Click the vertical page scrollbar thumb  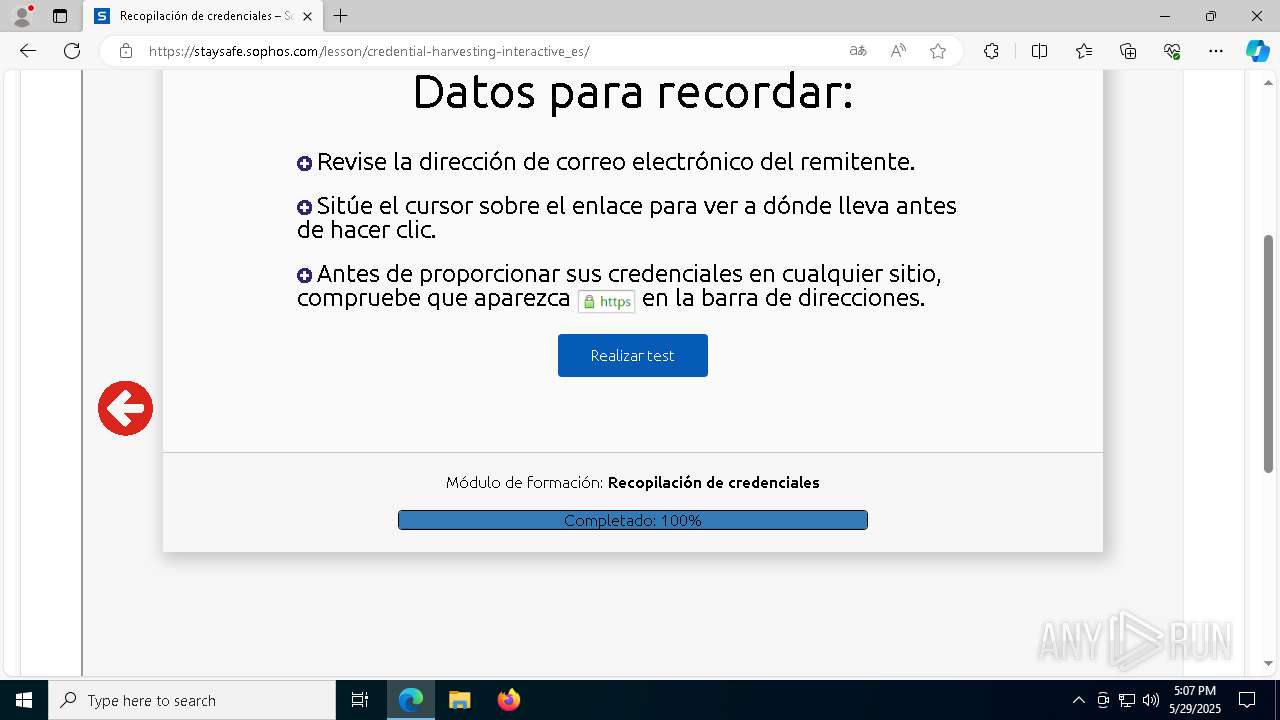(x=1269, y=354)
